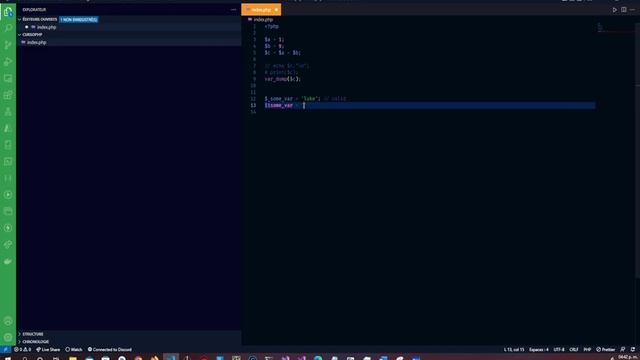Change indentation via Espaces: 4

click(539, 350)
